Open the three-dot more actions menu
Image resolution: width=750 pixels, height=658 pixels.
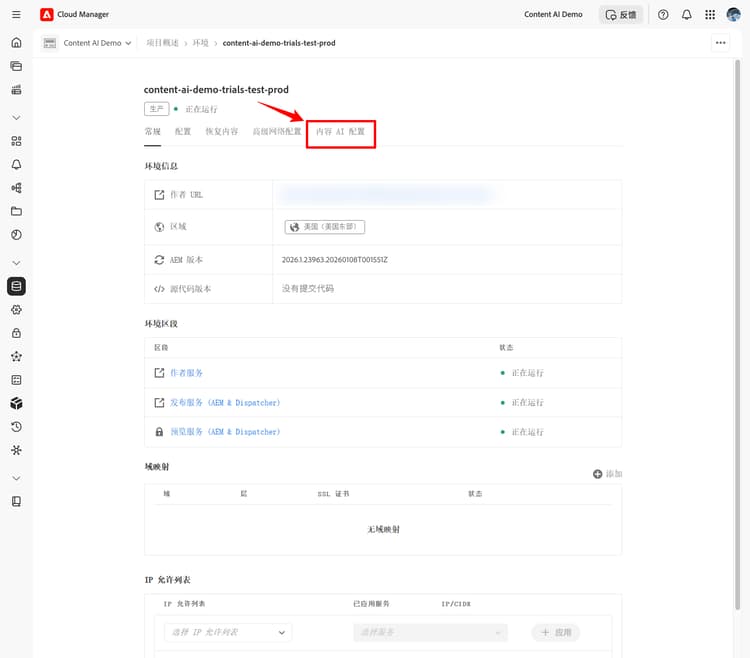[720, 43]
